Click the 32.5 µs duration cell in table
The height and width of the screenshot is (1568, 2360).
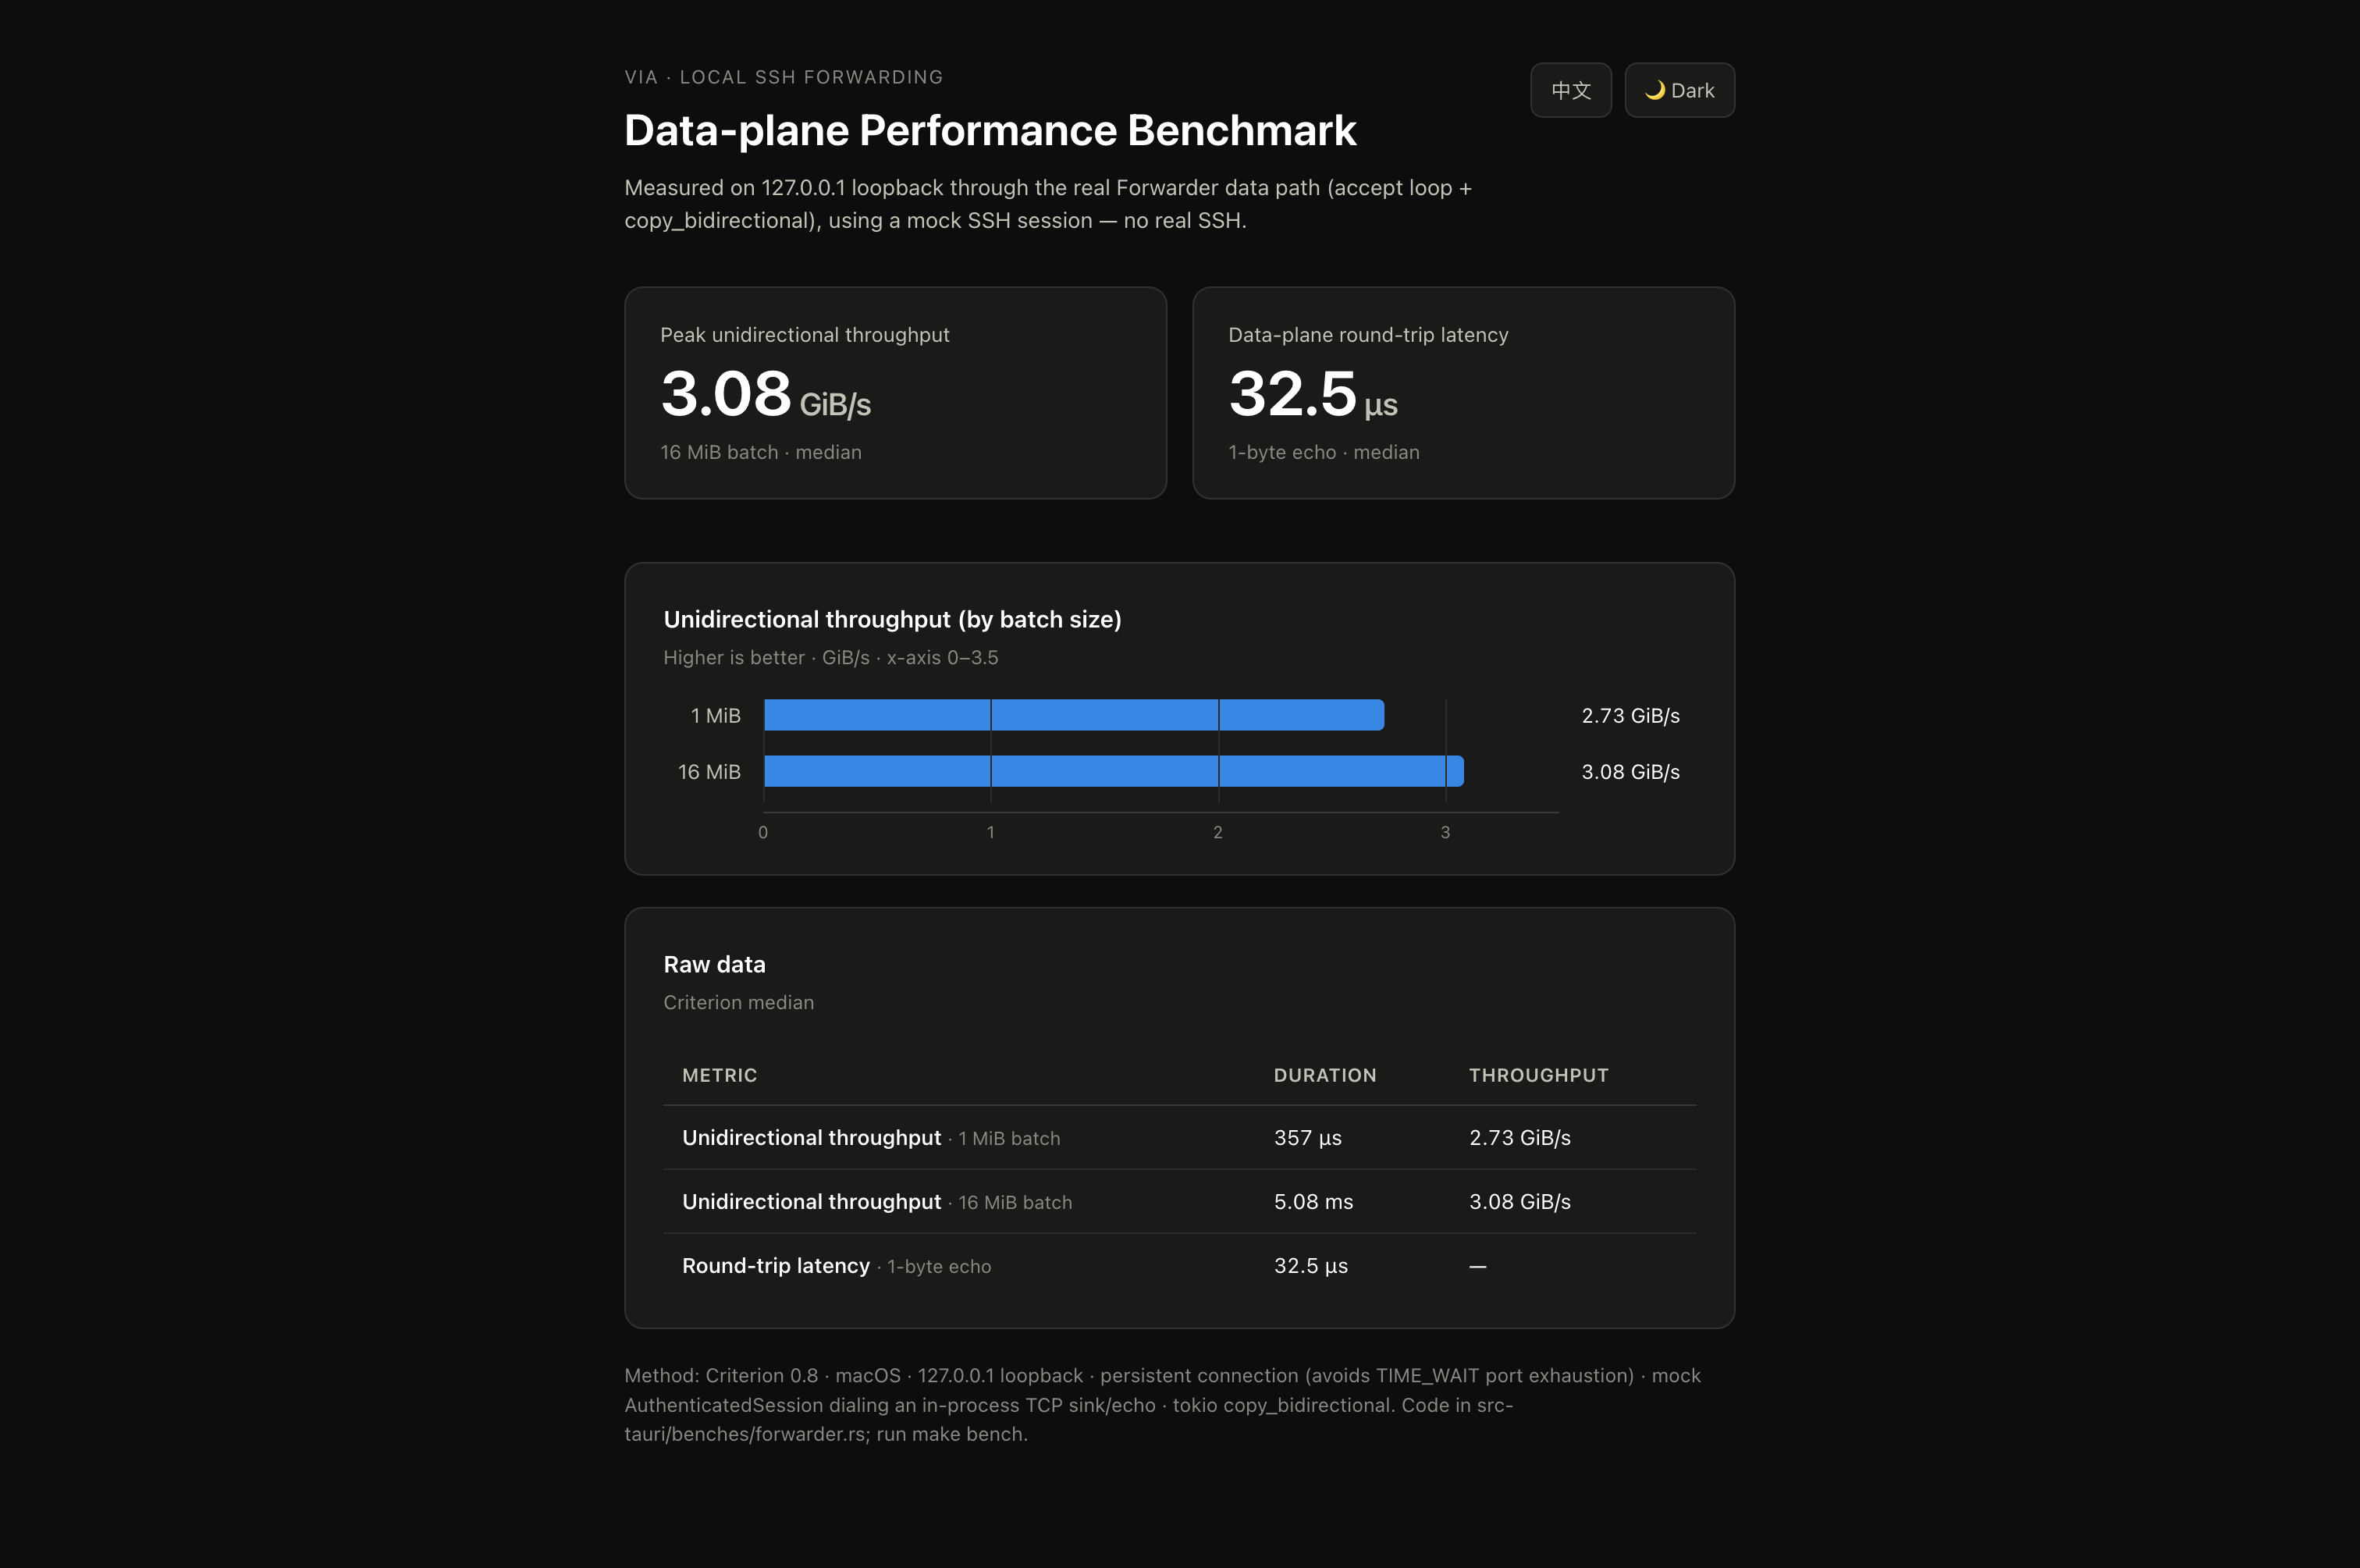1310,1266
